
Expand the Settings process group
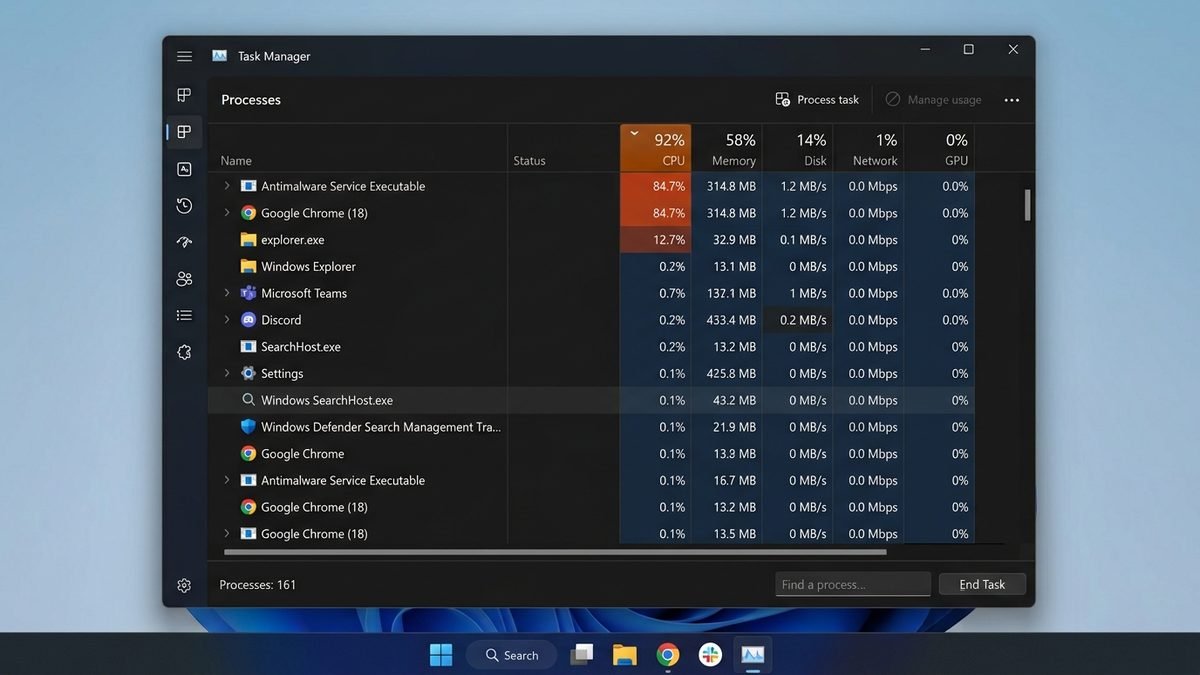227,373
